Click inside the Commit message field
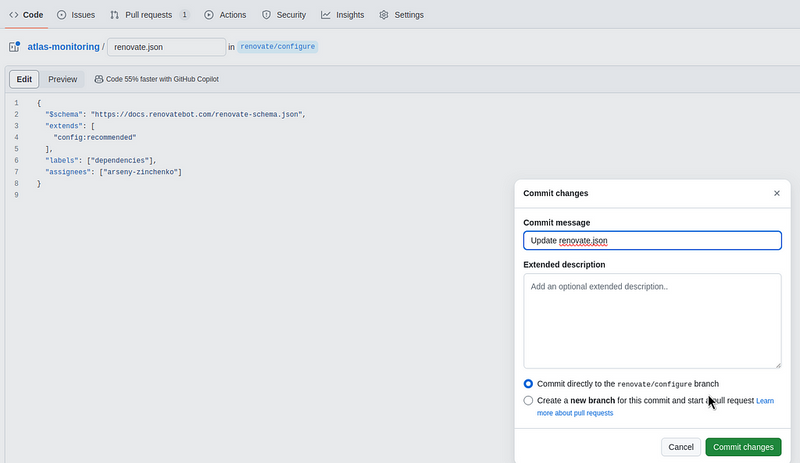 pyautogui.click(x=651, y=240)
